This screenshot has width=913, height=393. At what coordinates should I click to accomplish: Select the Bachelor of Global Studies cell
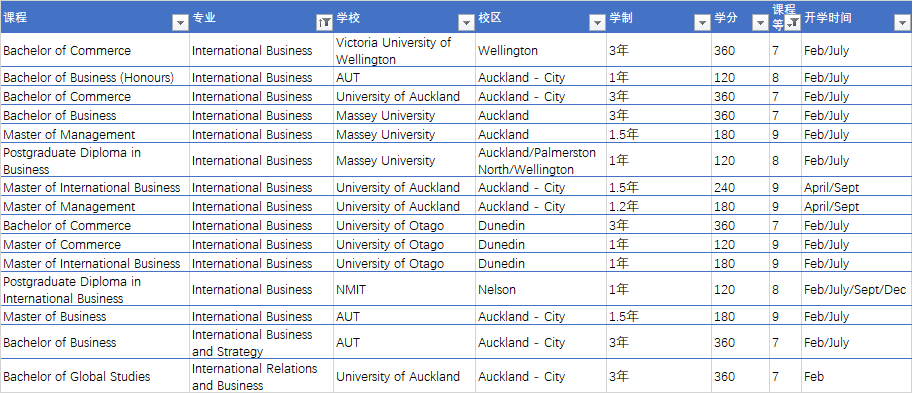tap(95, 376)
